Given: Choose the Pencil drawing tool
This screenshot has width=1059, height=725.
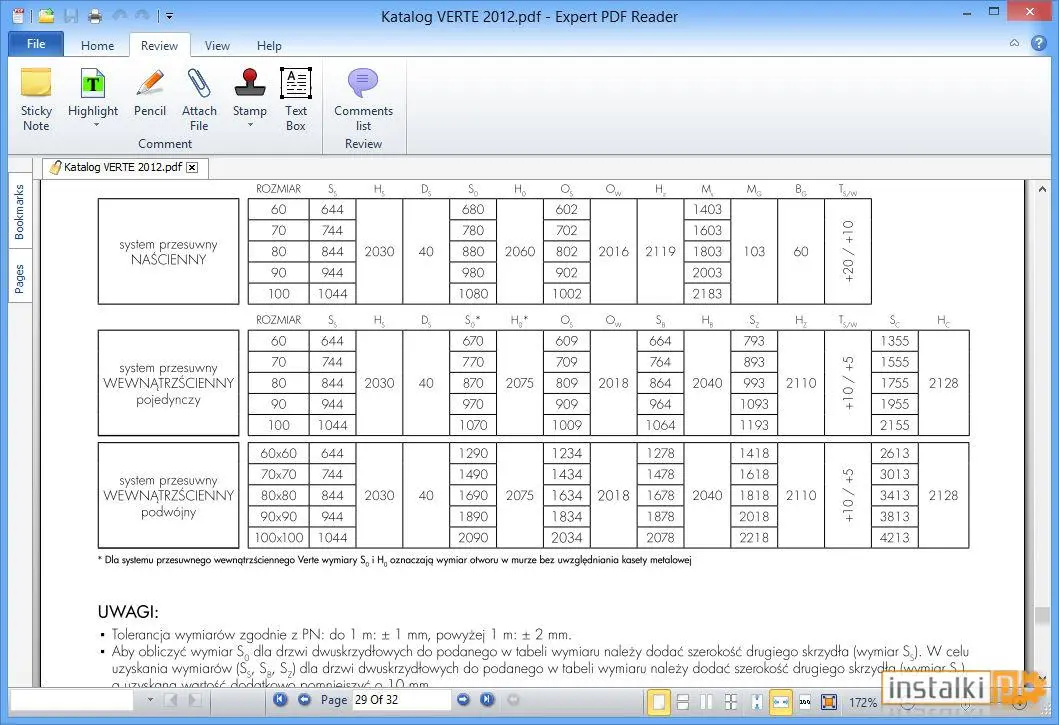Looking at the screenshot, I should pyautogui.click(x=150, y=93).
